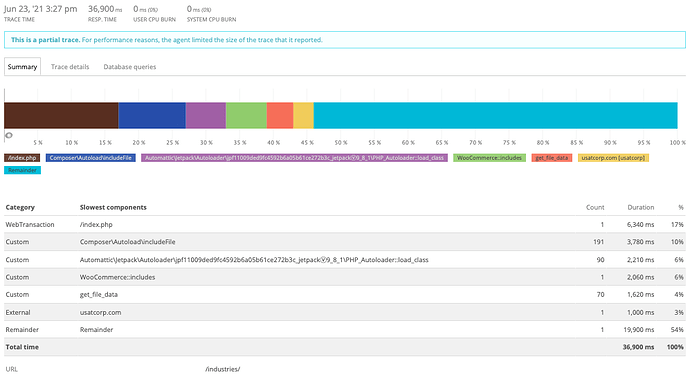Open the Trace details tab
Viewport: 690px width, 377px height.
70,67
